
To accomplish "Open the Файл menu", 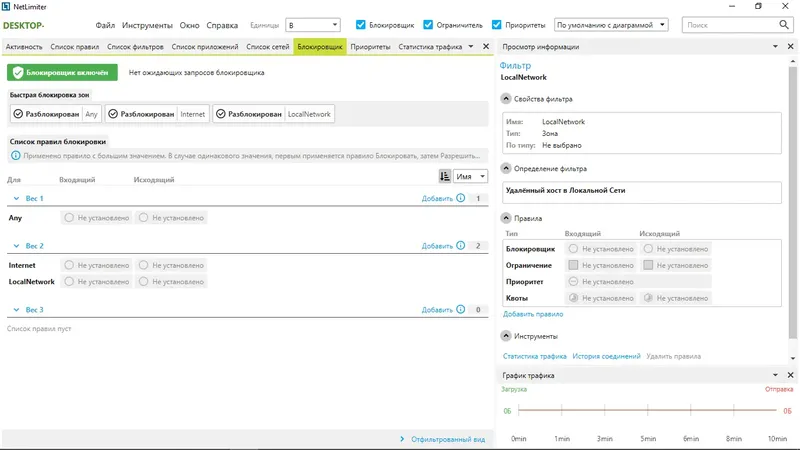I will tap(105, 25).
